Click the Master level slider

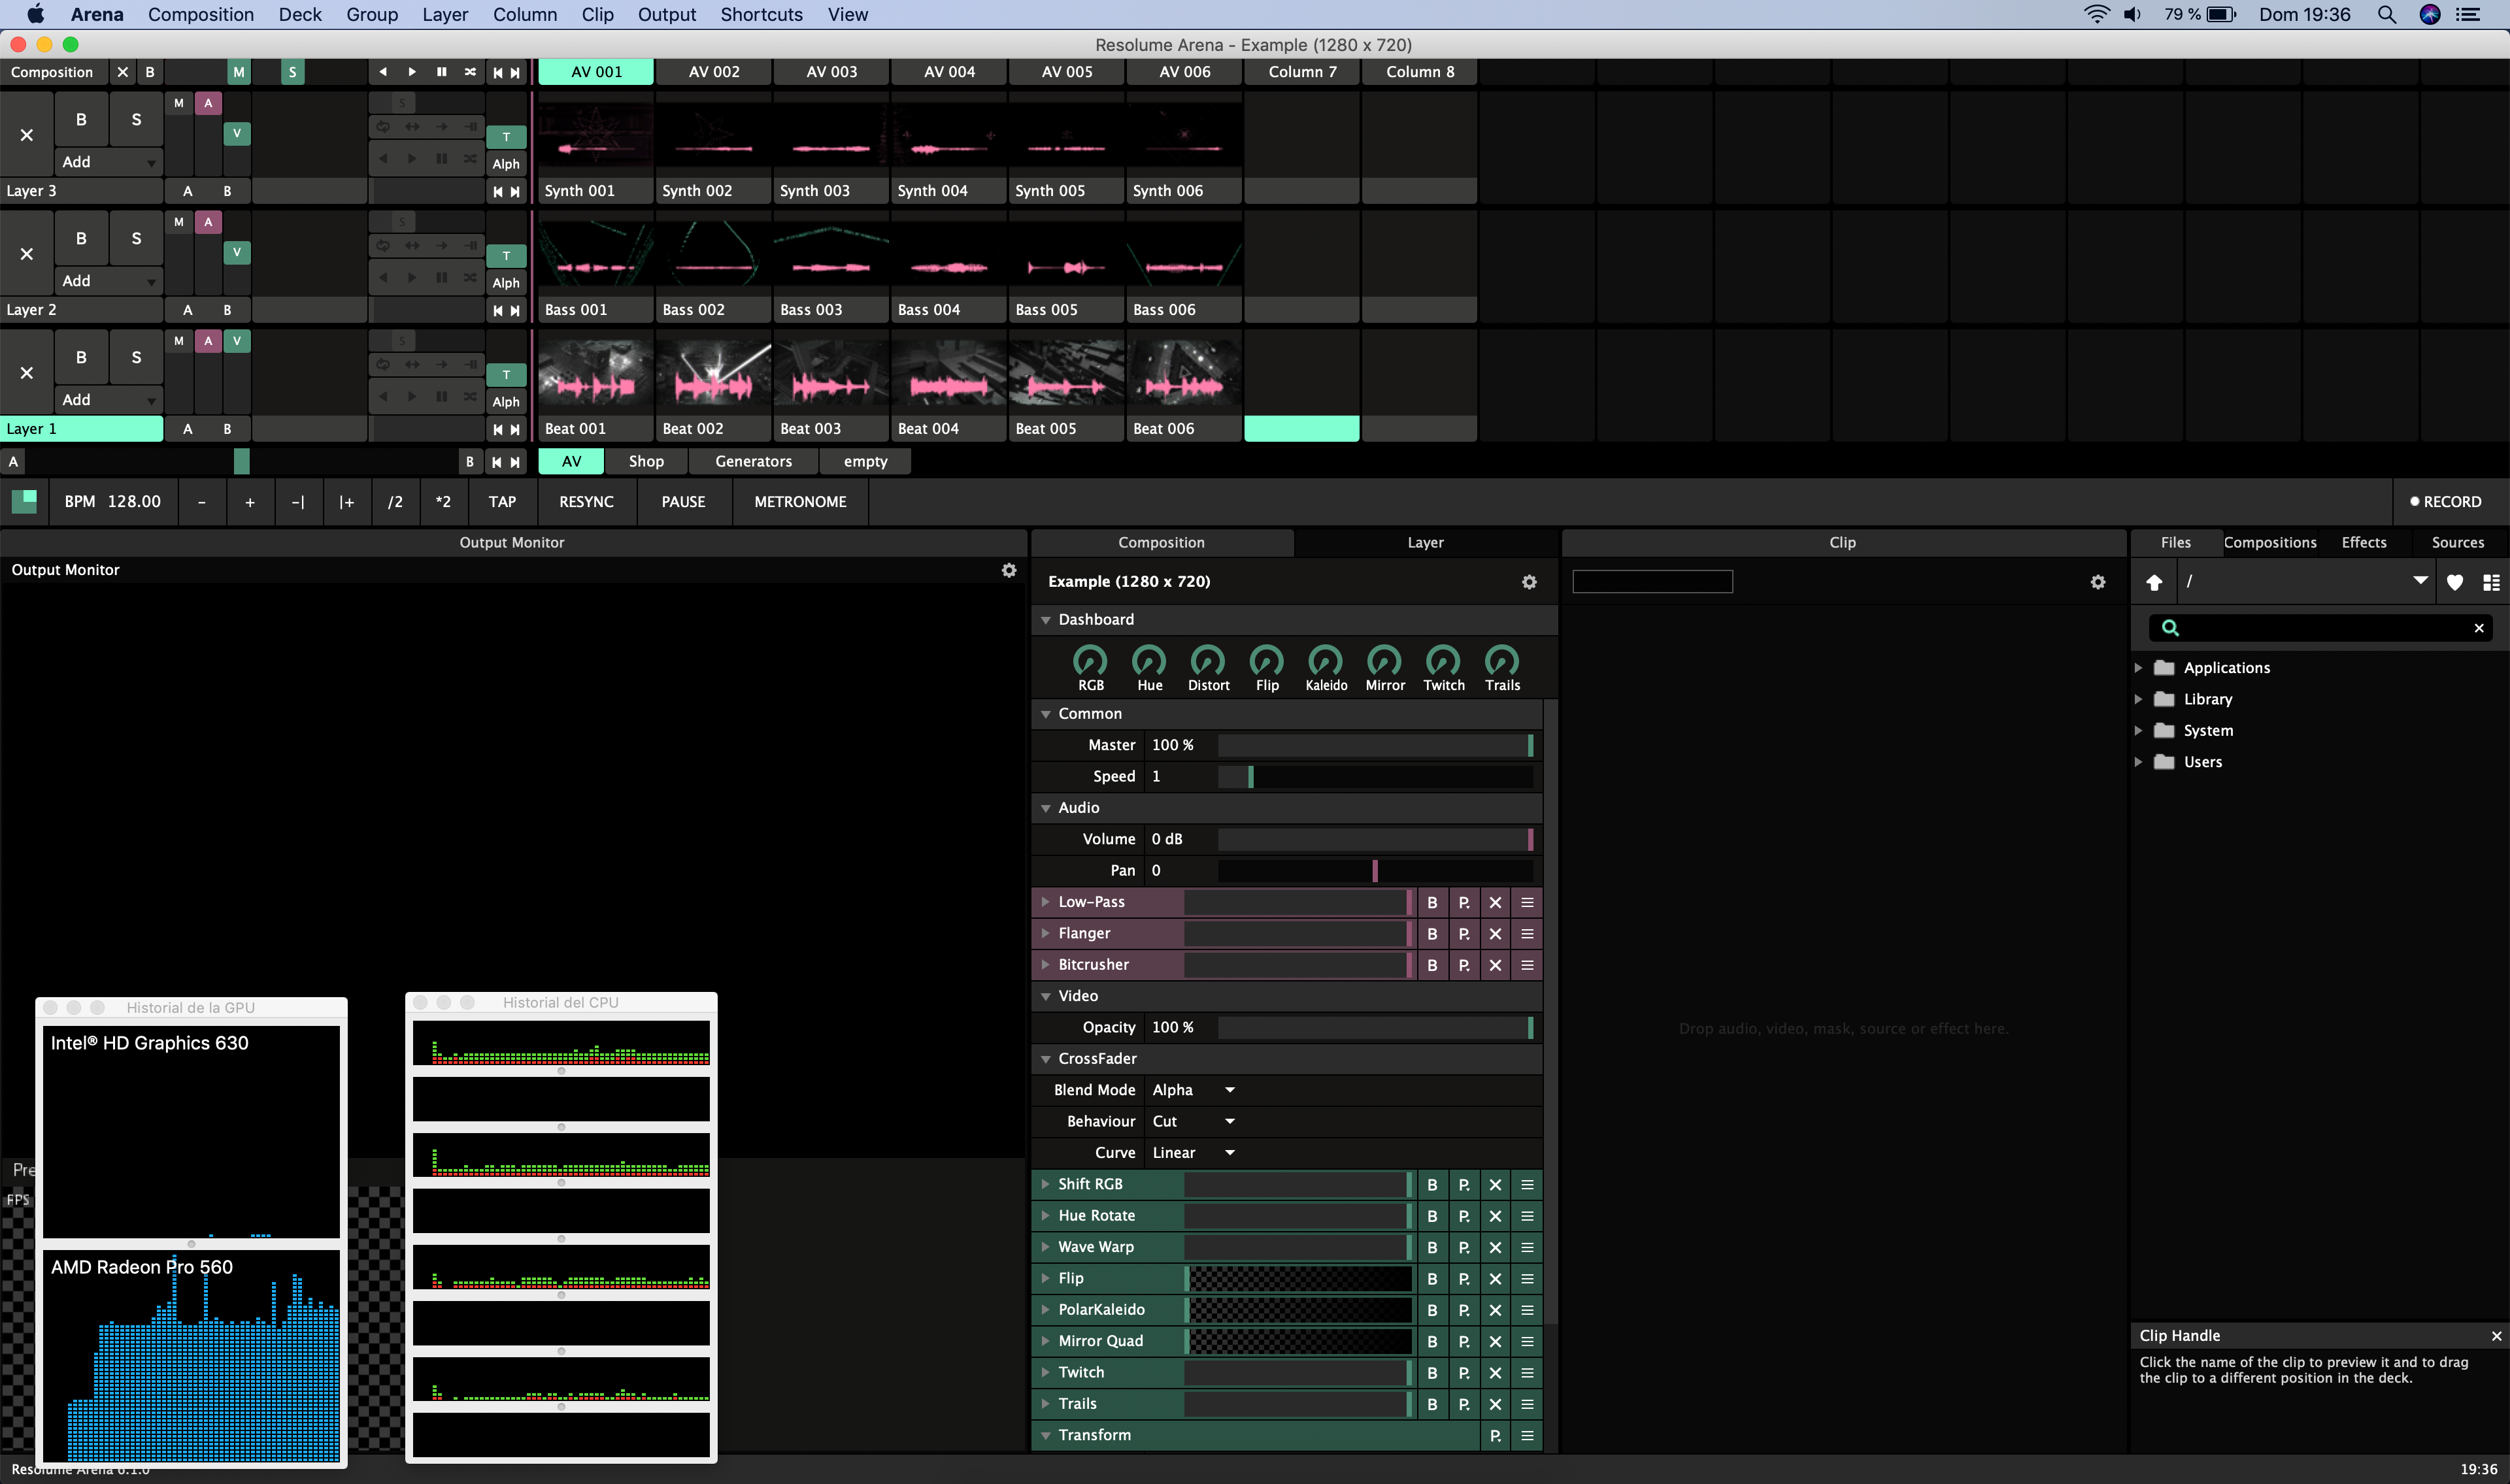[1375, 745]
